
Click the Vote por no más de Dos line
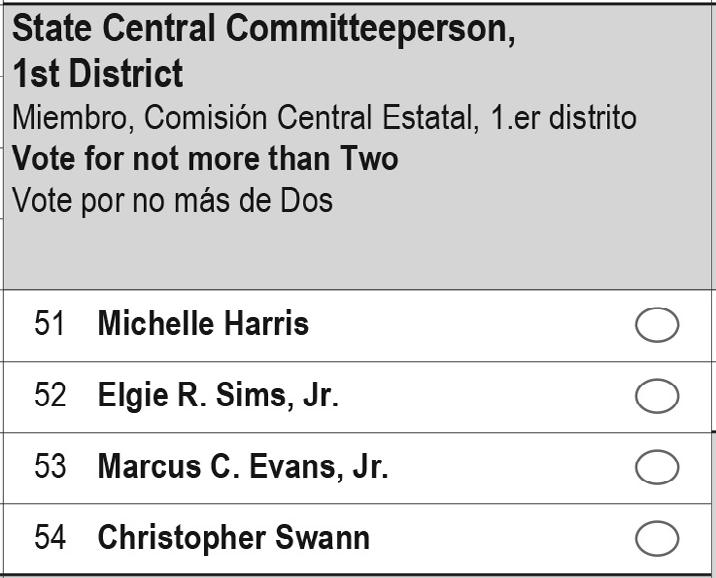[x=173, y=200]
